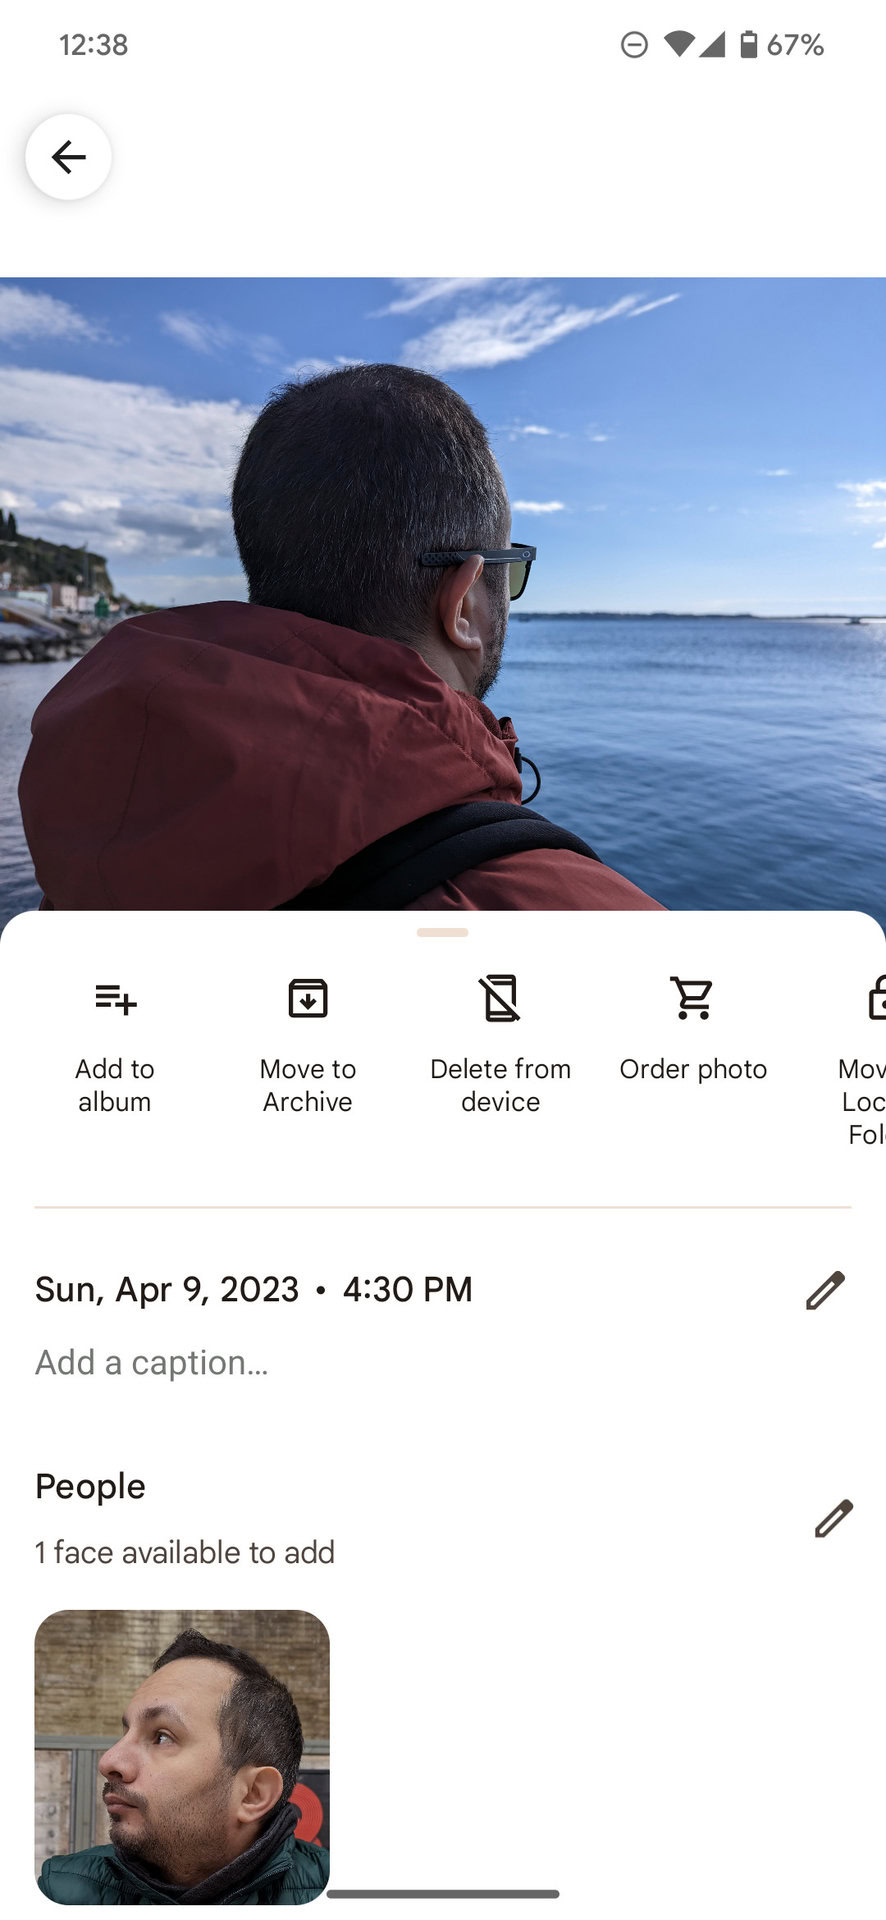The width and height of the screenshot is (886, 1920).
Task: Tap the Delete from device label
Action: click(500, 1085)
